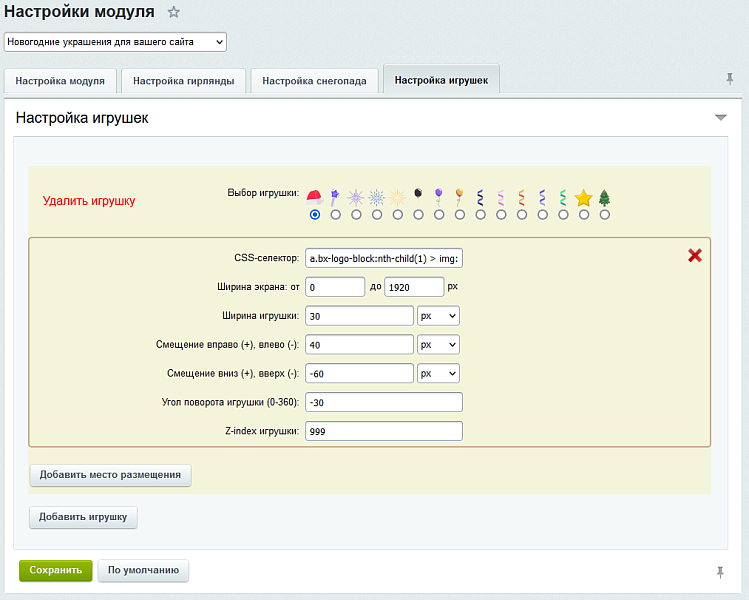The height and width of the screenshot is (600, 749).
Task: Open the vertical offset unit dropdown
Action: click(438, 373)
